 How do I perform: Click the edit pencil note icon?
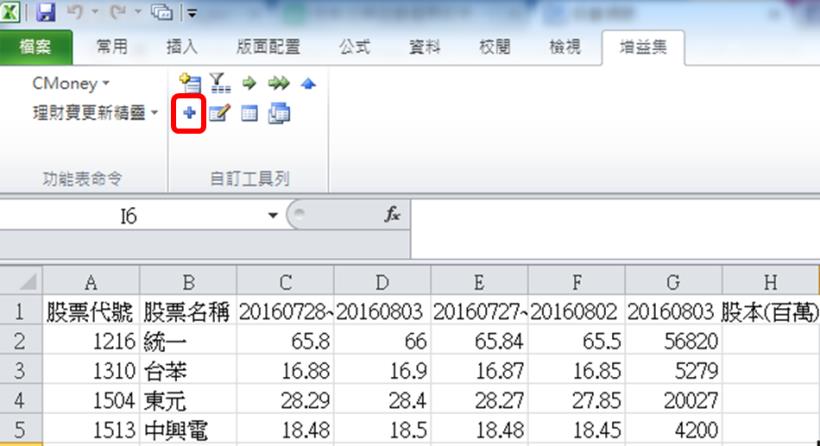[x=220, y=113]
